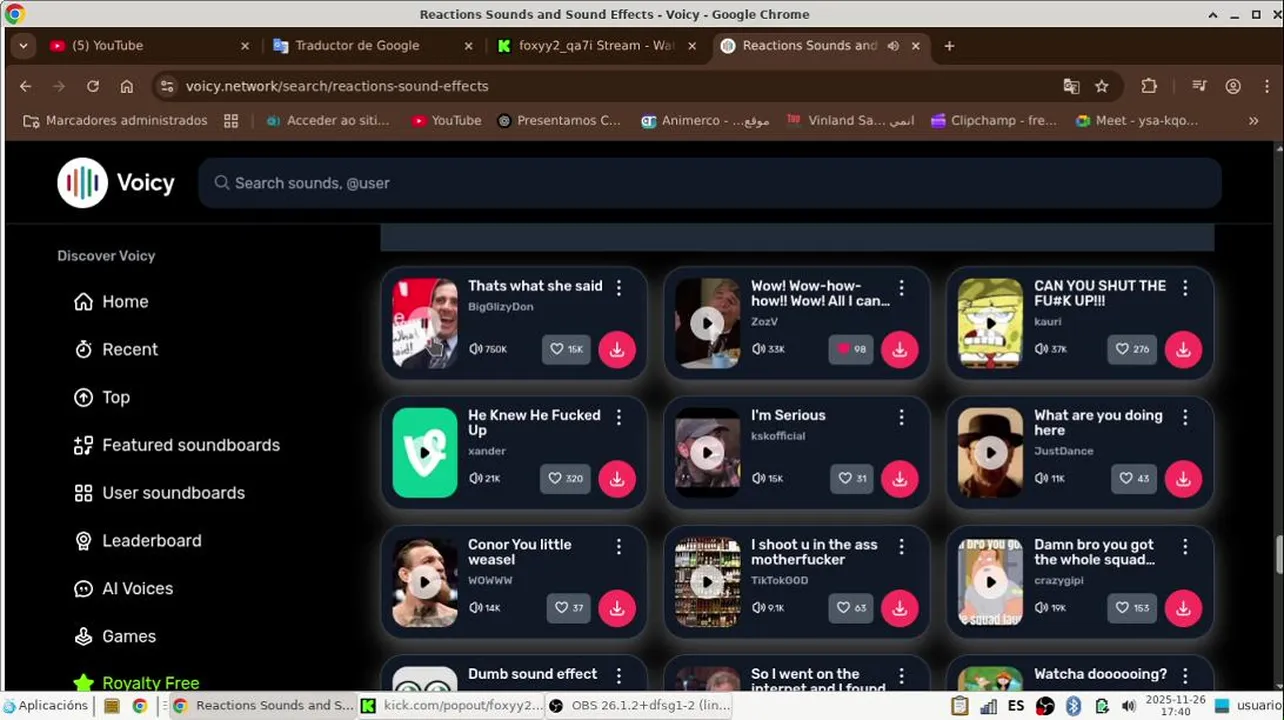Open options menu for He Knew He Fucked Up
Image resolution: width=1284 pixels, height=720 pixels.
(x=619, y=417)
